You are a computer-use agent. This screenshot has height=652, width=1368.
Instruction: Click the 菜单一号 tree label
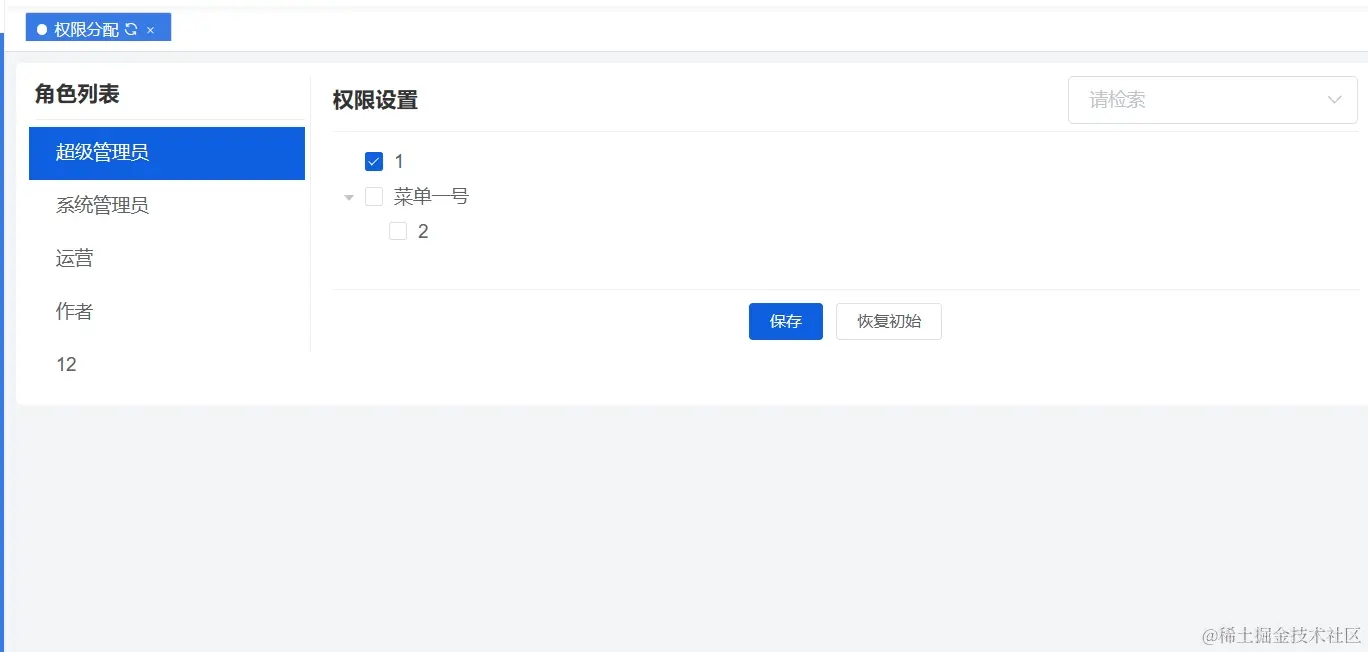[x=431, y=196]
